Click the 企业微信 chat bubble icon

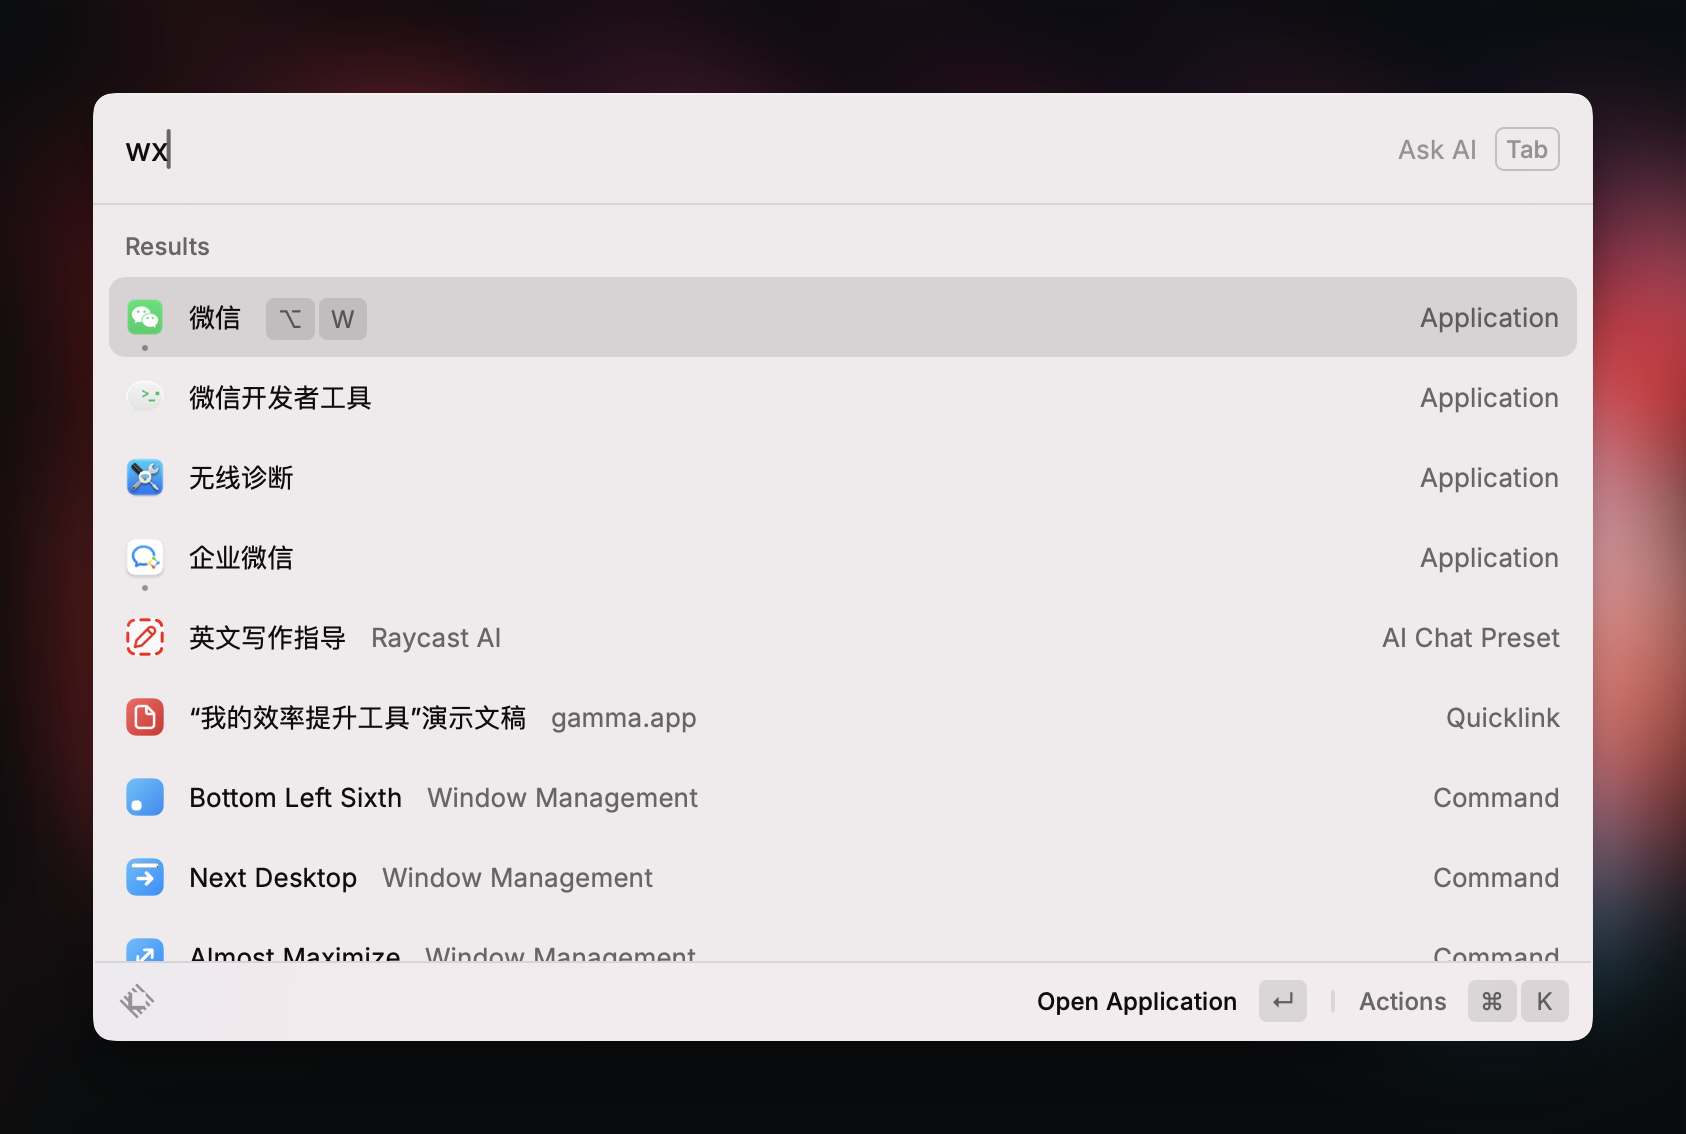pyautogui.click(x=145, y=557)
